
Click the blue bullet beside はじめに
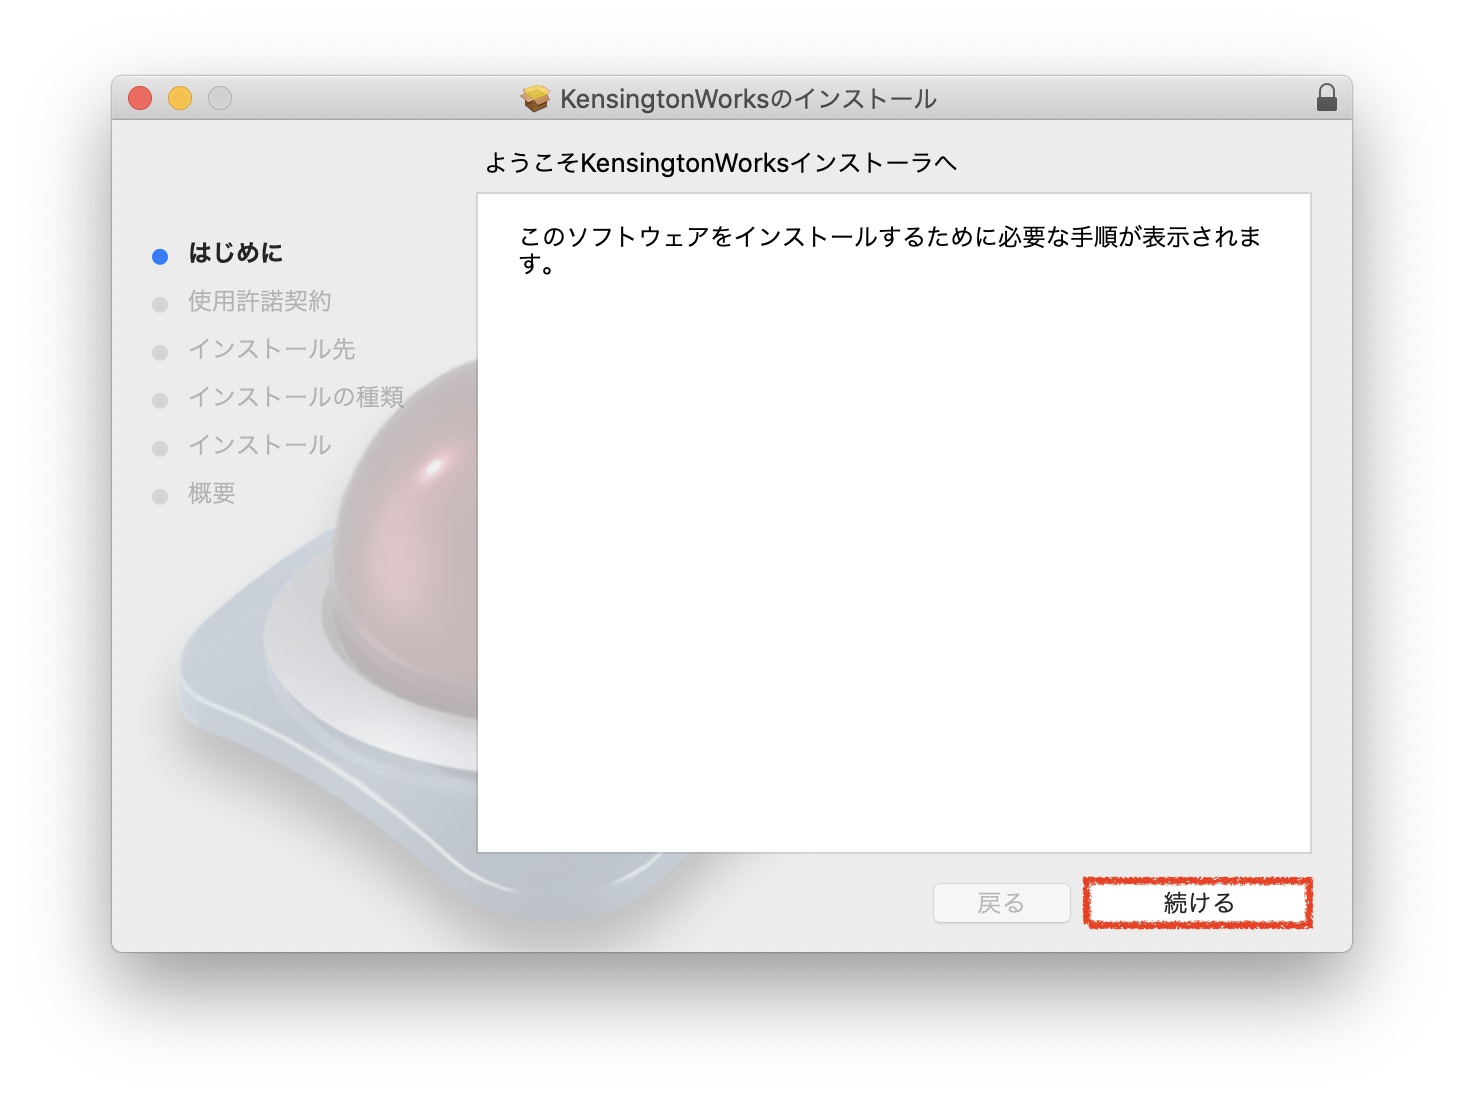pos(160,257)
